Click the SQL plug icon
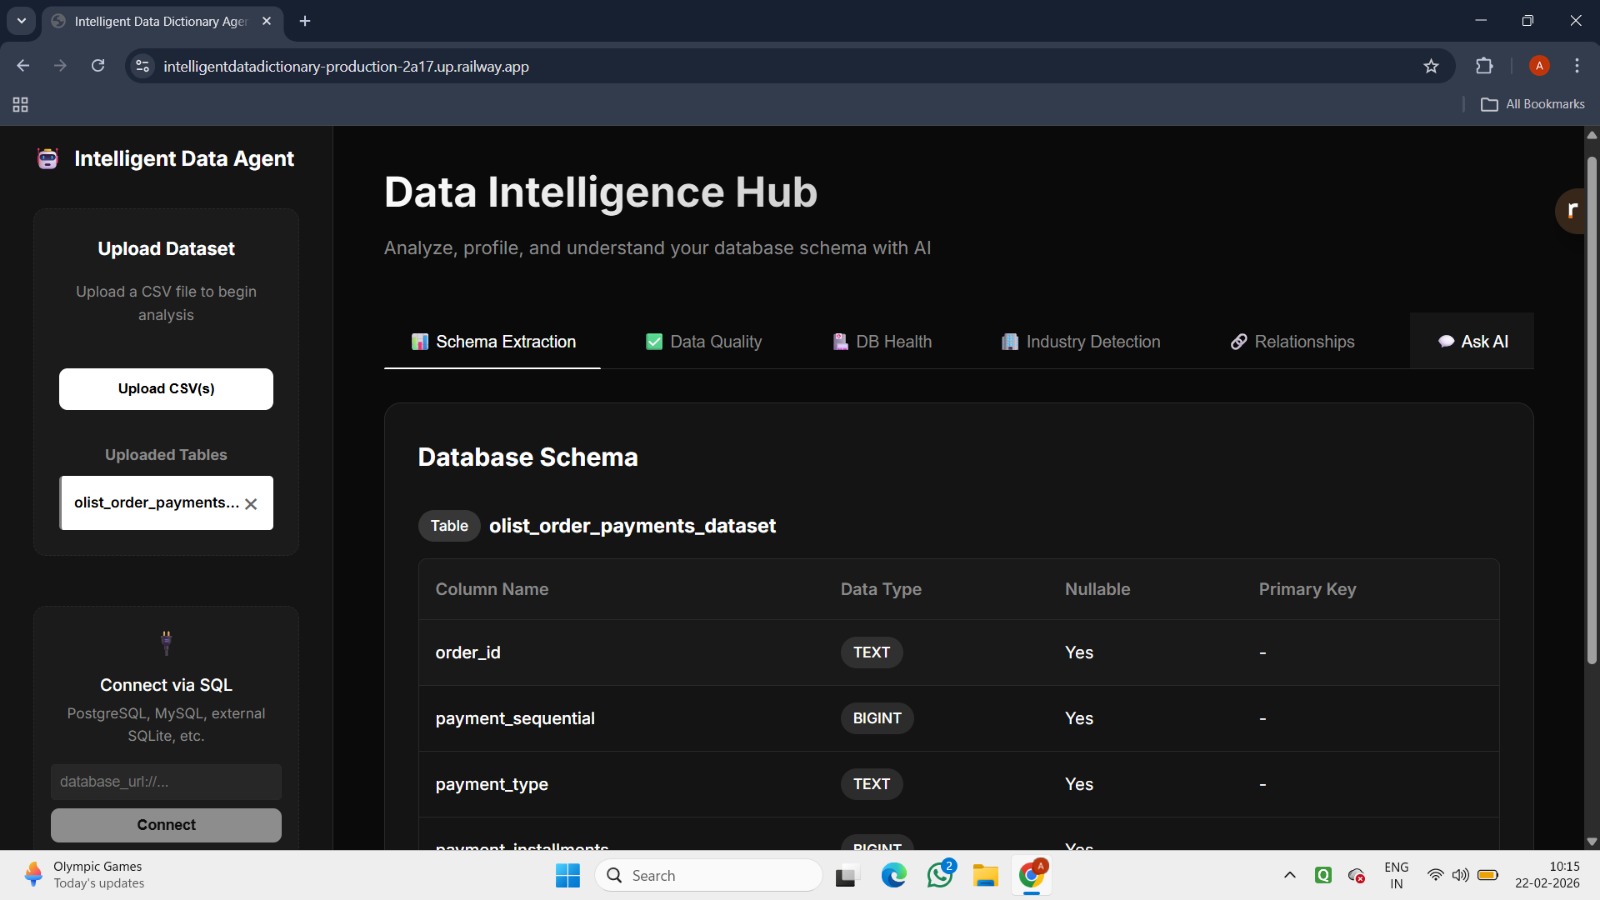The image size is (1600, 900). click(166, 642)
